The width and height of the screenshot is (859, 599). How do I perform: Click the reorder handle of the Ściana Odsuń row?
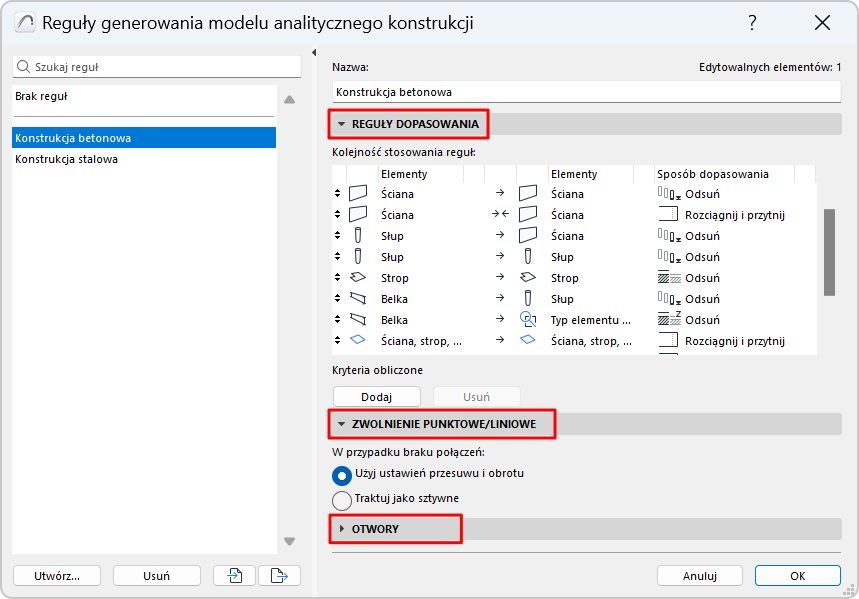(337, 193)
